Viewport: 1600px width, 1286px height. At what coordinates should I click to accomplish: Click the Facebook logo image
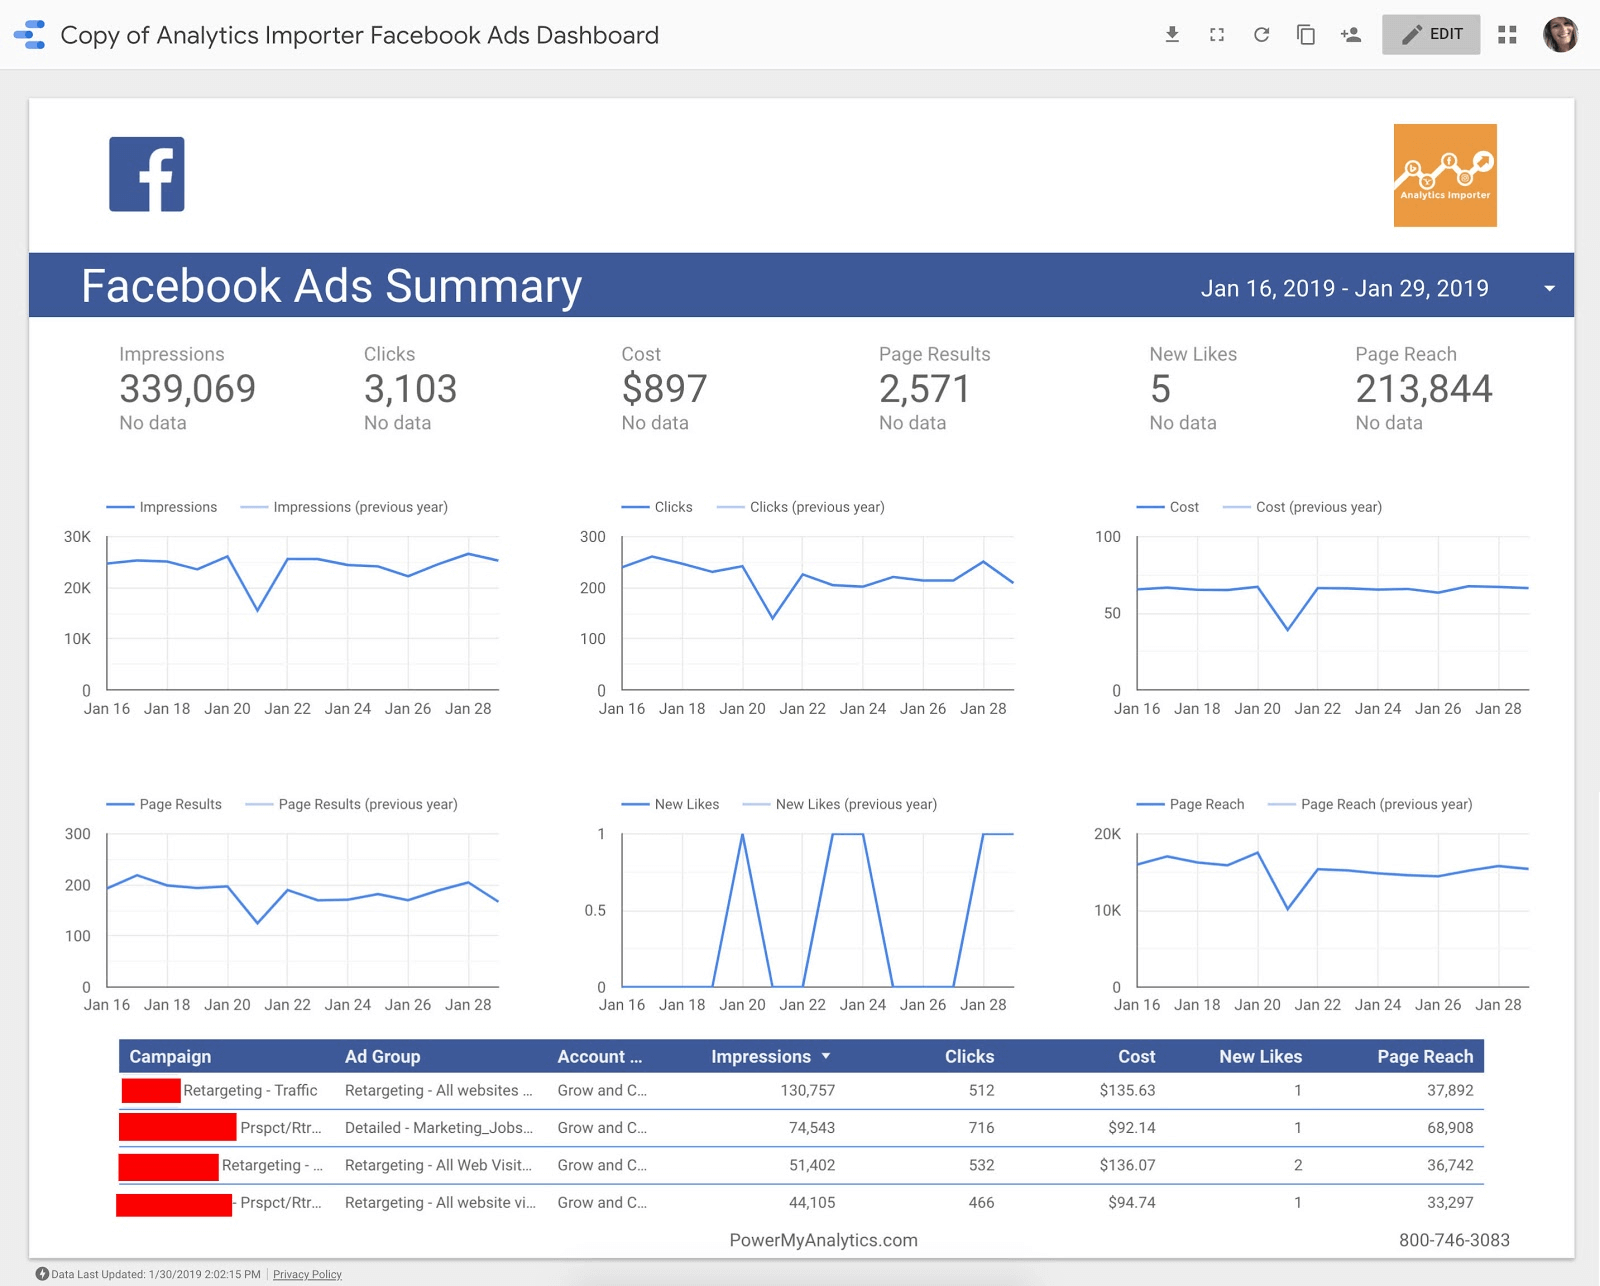(x=147, y=174)
